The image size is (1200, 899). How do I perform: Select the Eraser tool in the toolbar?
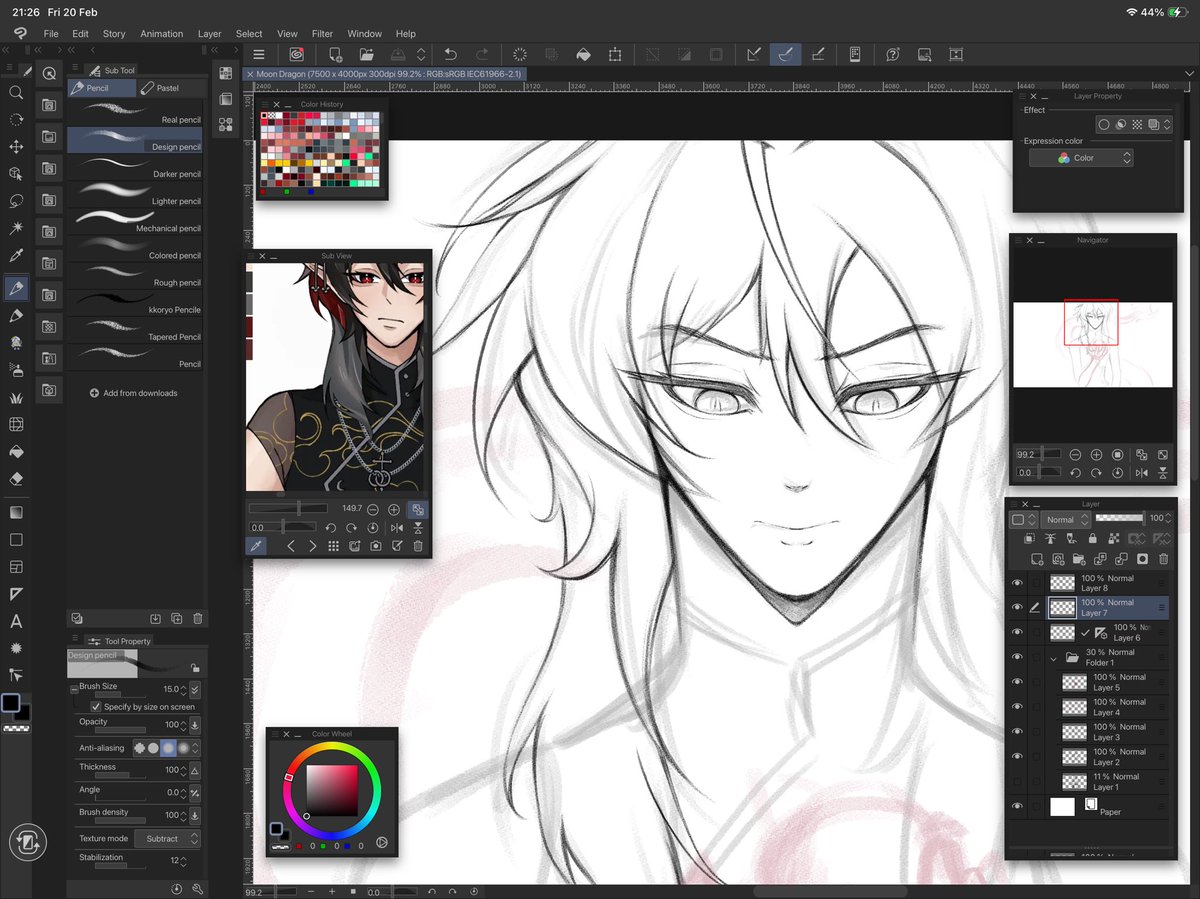tap(16, 477)
